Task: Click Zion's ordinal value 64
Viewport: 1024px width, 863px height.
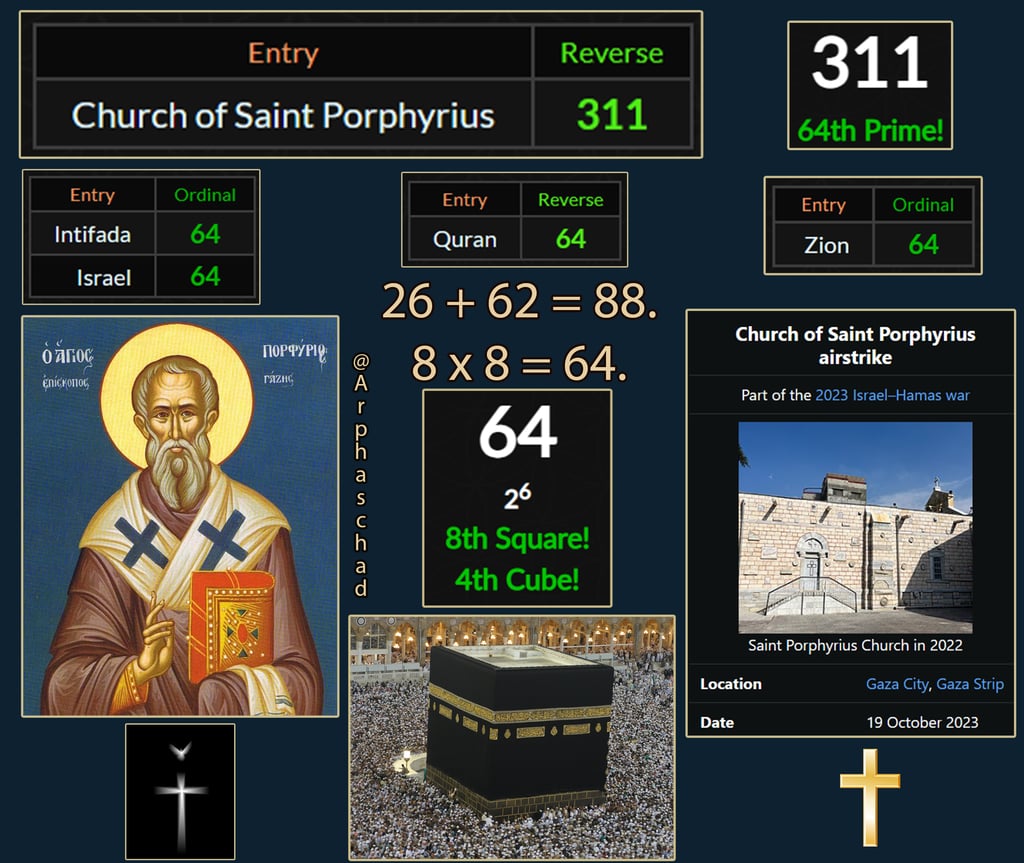Action: pyautogui.click(x=923, y=244)
